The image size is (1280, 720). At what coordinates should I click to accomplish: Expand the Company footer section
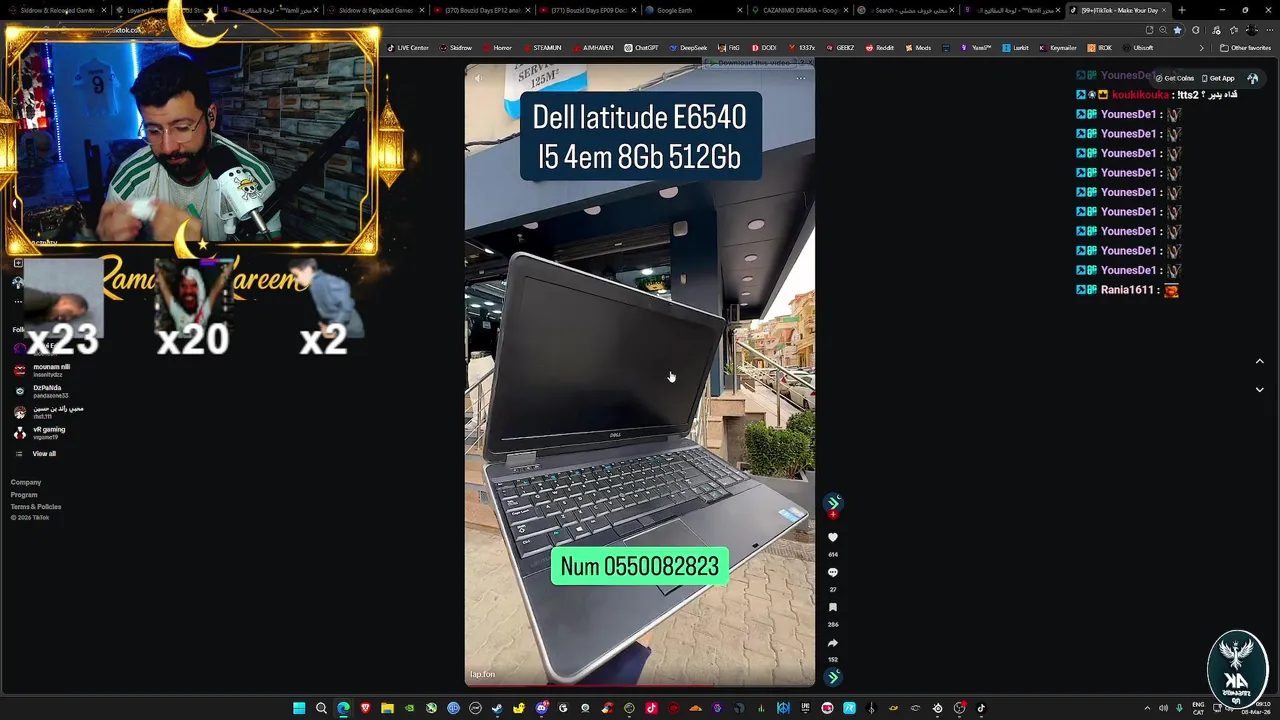(26, 482)
